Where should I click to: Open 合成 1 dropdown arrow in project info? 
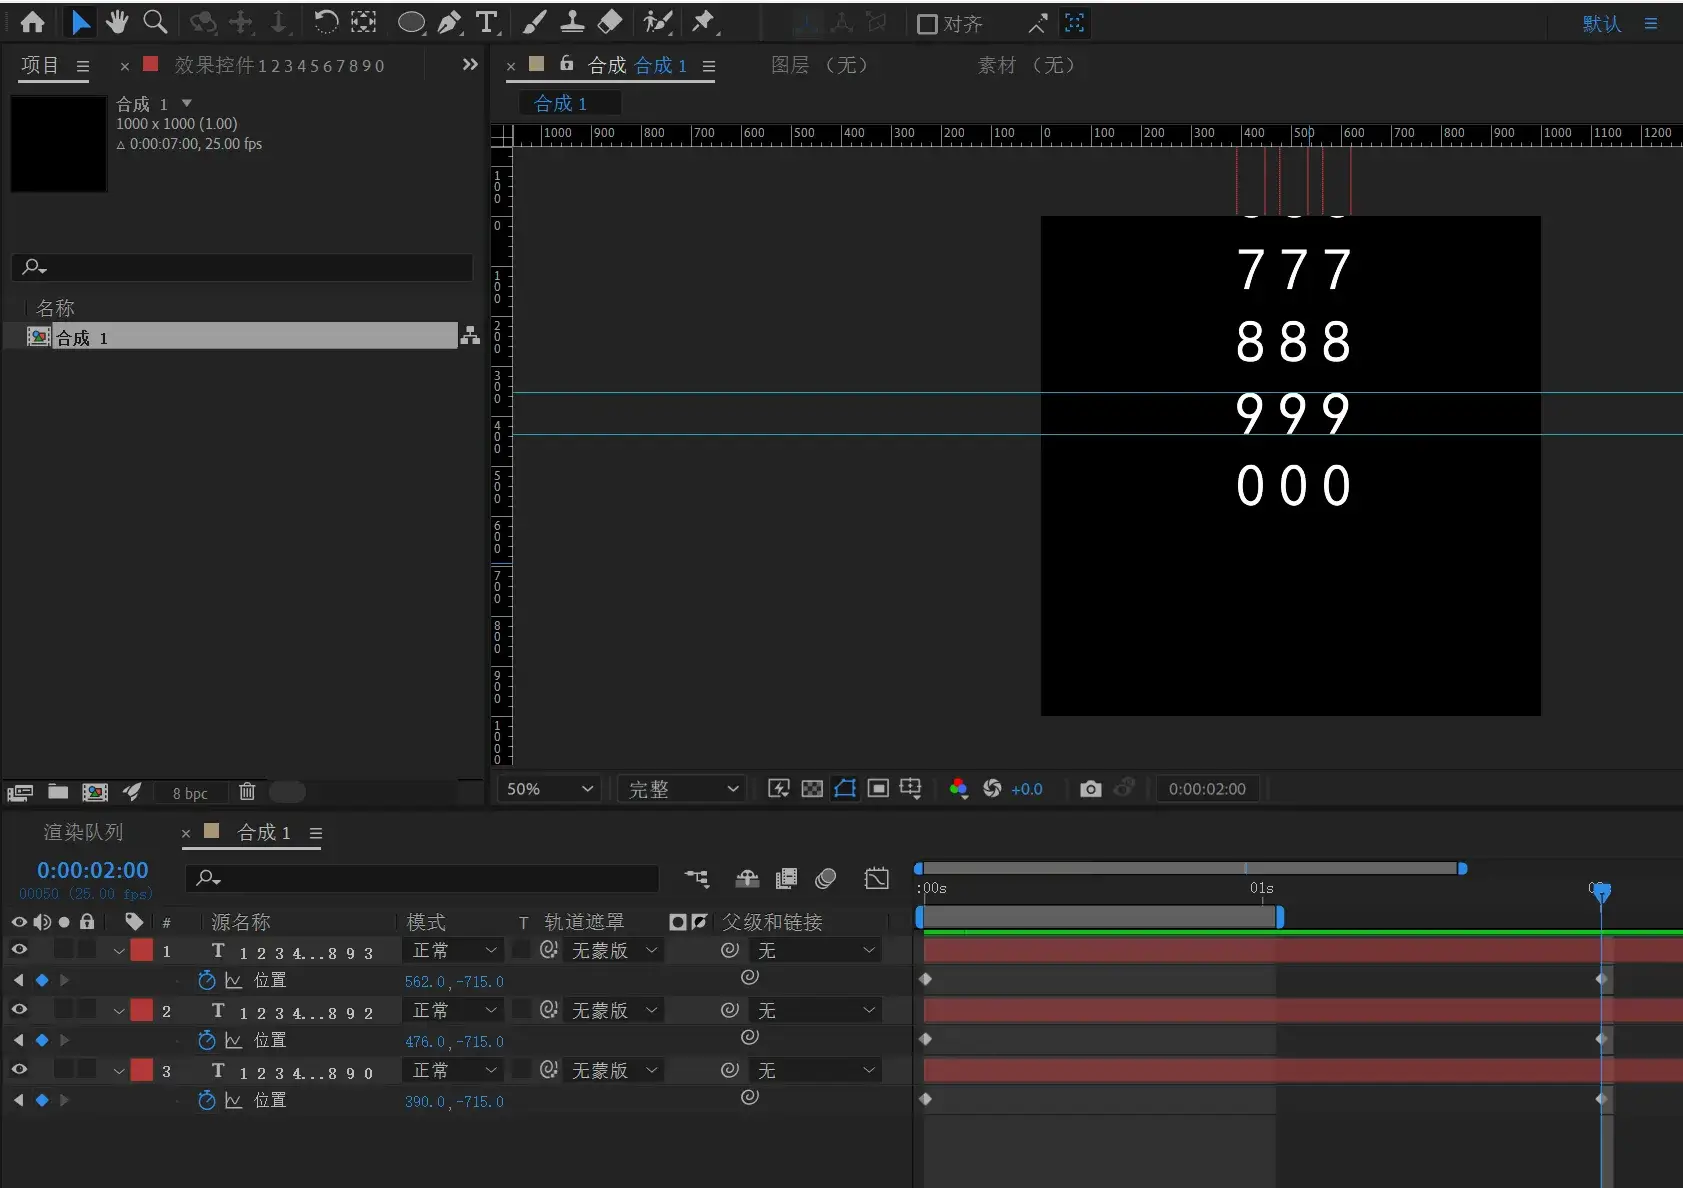click(187, 103)
